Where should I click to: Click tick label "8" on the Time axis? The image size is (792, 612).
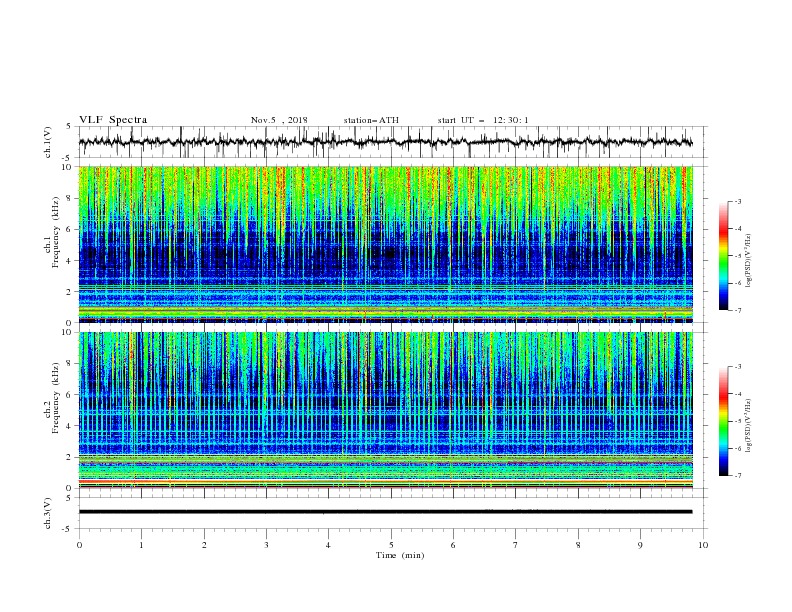tap(578, 545)
